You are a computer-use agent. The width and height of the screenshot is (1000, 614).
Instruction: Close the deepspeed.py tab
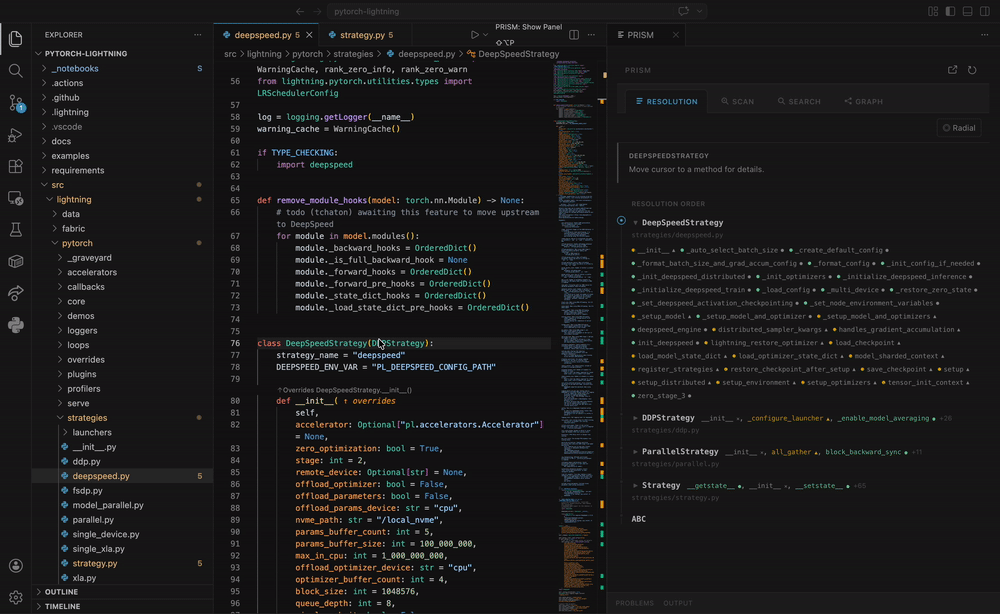[x=309, y=35]
